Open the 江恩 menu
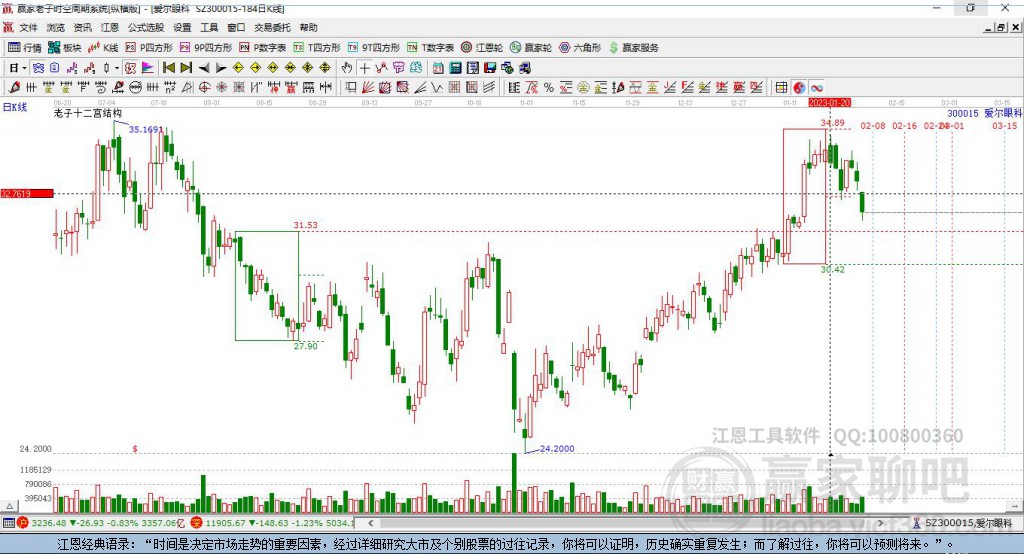The height and width of the screenshot is (554, 1024). (110, 28)
